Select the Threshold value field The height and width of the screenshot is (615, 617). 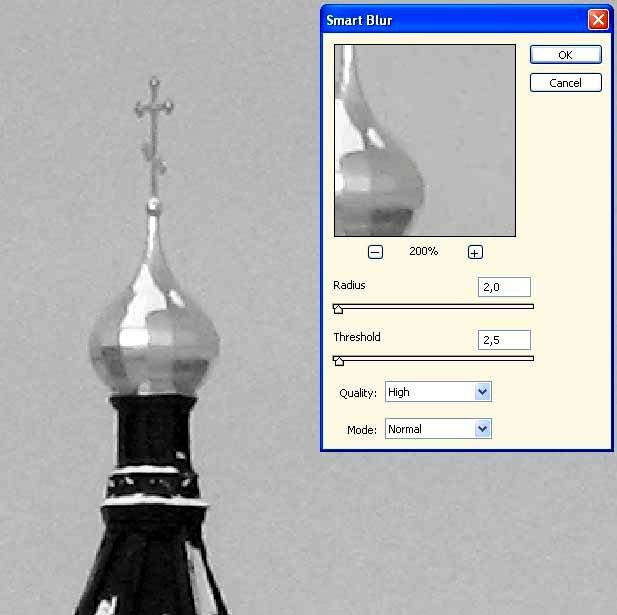tap(504, 340)
